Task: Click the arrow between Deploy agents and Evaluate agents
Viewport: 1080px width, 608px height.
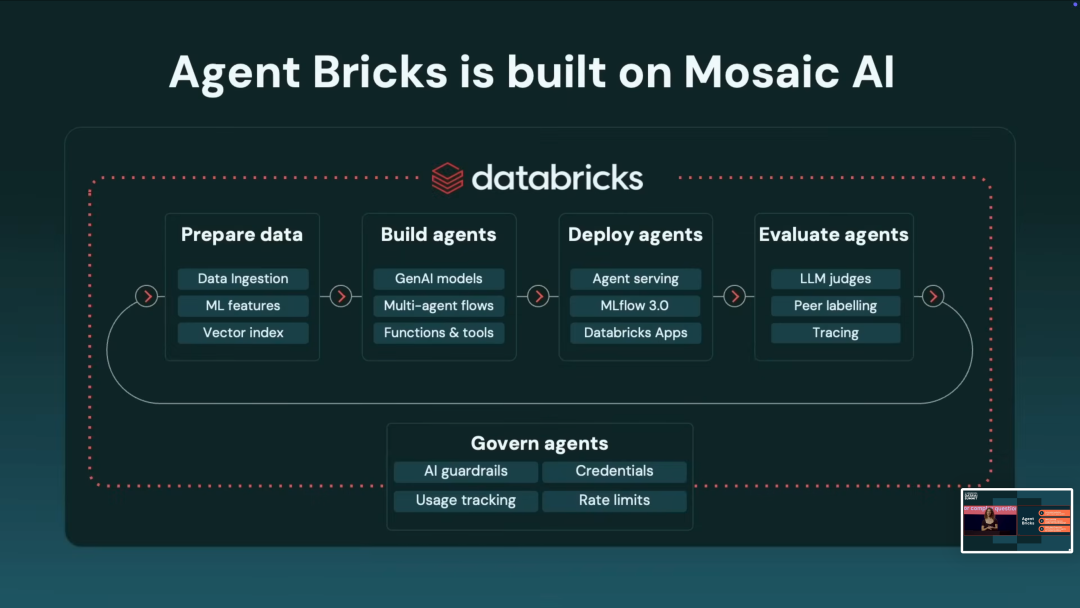Action: [x=734, y=296]
